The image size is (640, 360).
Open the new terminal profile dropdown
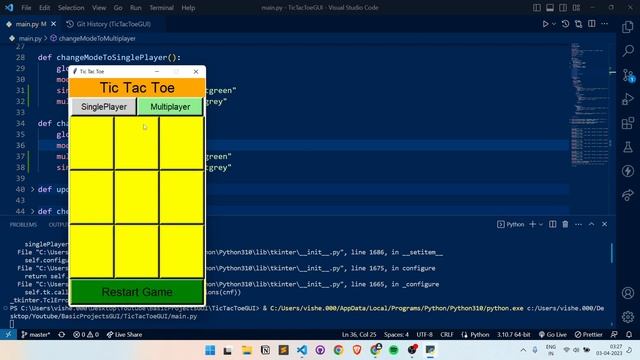(541, 224)
